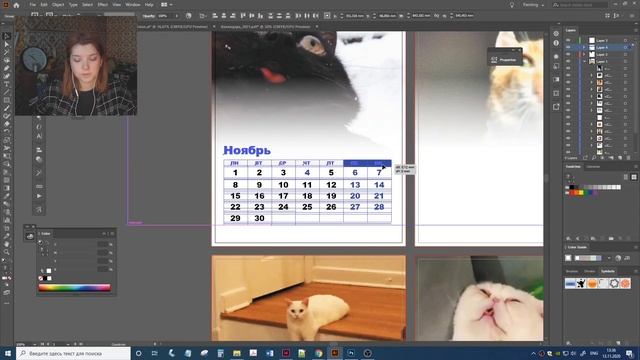Viewport: 640px width, 360px height.
Task: Open the Window menu
Action: click(x=133, y=5)
